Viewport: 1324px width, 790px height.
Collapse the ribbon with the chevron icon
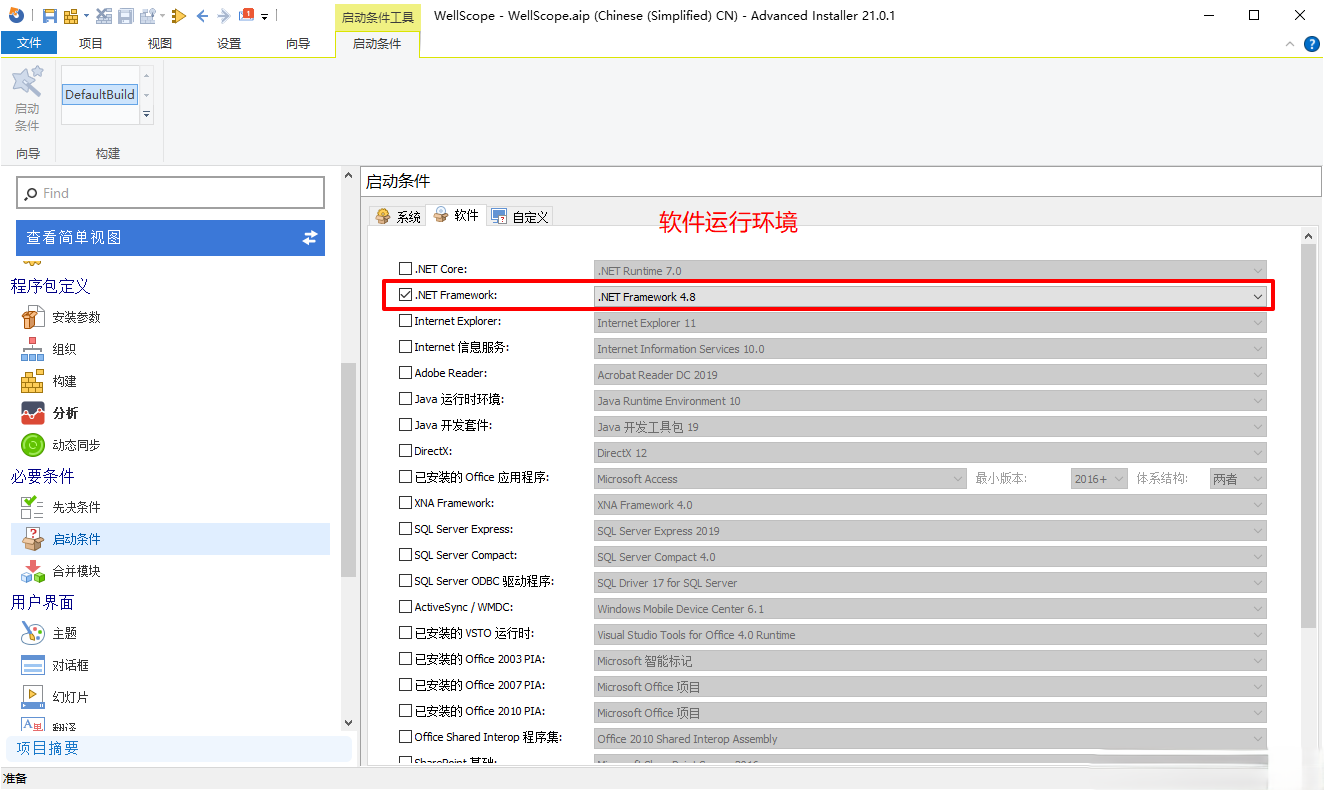(x=1290, y=44)
